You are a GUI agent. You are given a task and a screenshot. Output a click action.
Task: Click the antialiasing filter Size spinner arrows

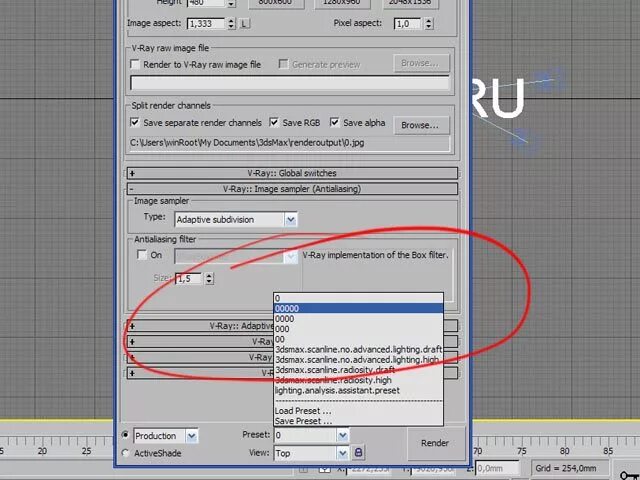[x=209, y=278]
